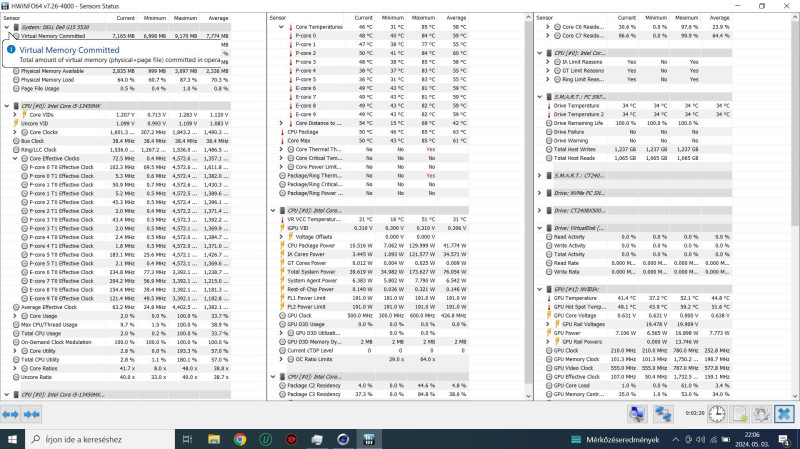The width and height of the screenshot is (800, 449).
Task: Click the Minimum column header in right panel
Action: click(x=656, y=18)
